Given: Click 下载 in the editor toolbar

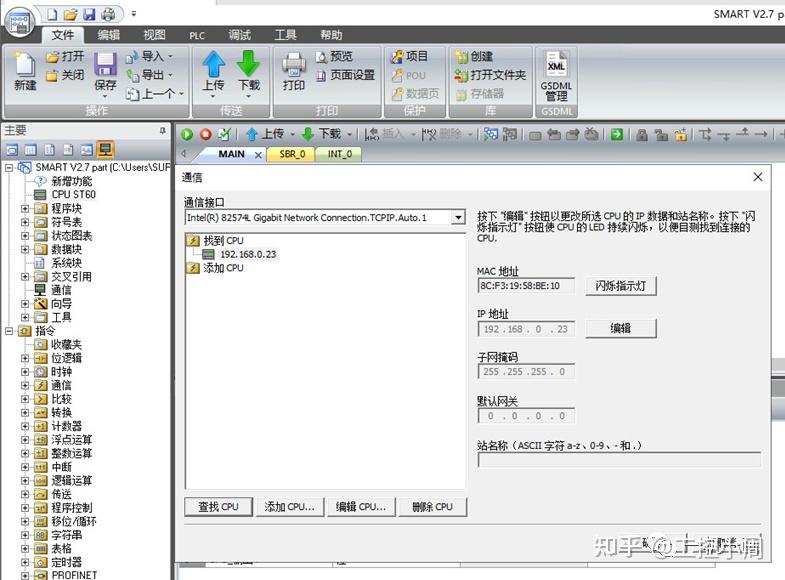Looking at the screenshot, I should [x=322, y=134].
